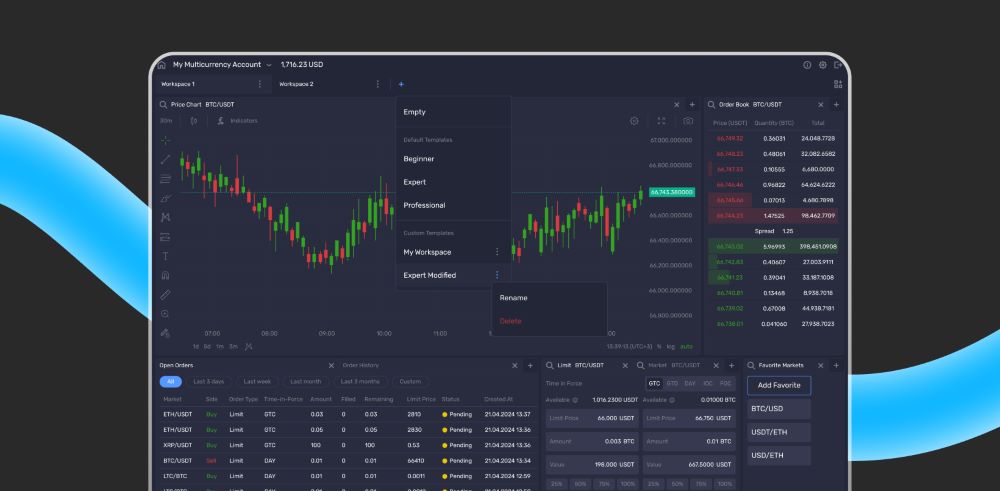Click the Order Book search icon

click(711, 105)
